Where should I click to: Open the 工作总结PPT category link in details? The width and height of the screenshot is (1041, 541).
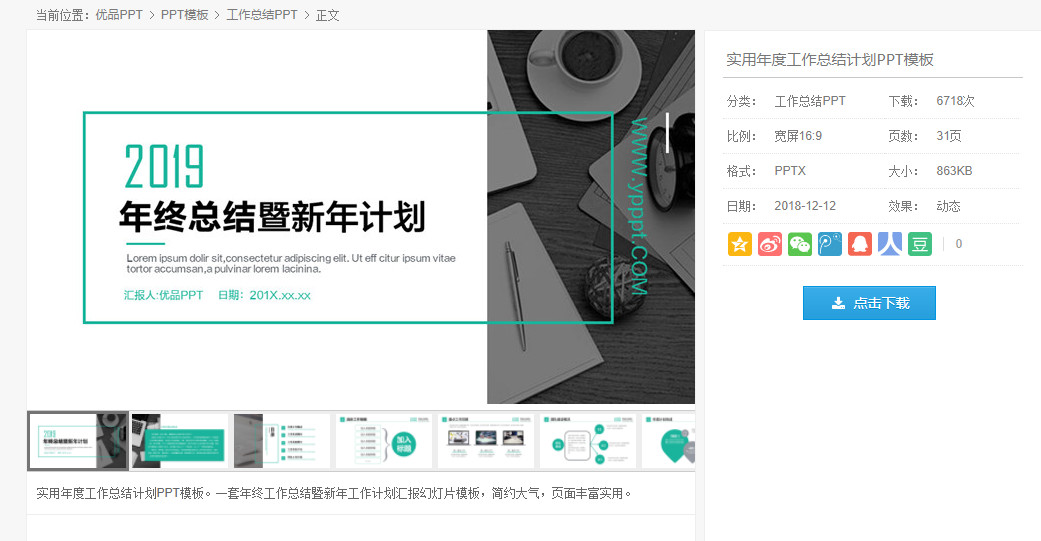point(810,101)
